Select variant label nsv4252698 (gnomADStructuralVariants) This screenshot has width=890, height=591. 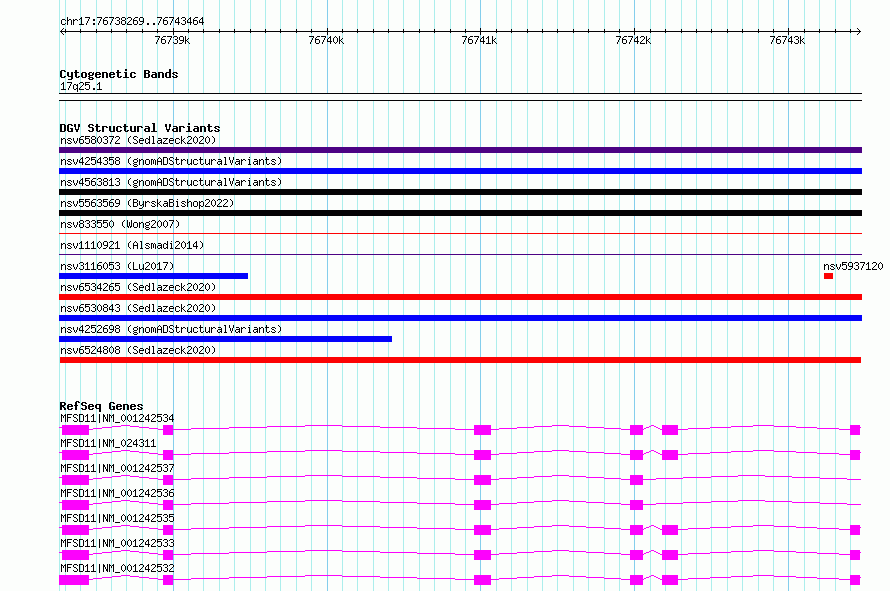coord(171,329)
